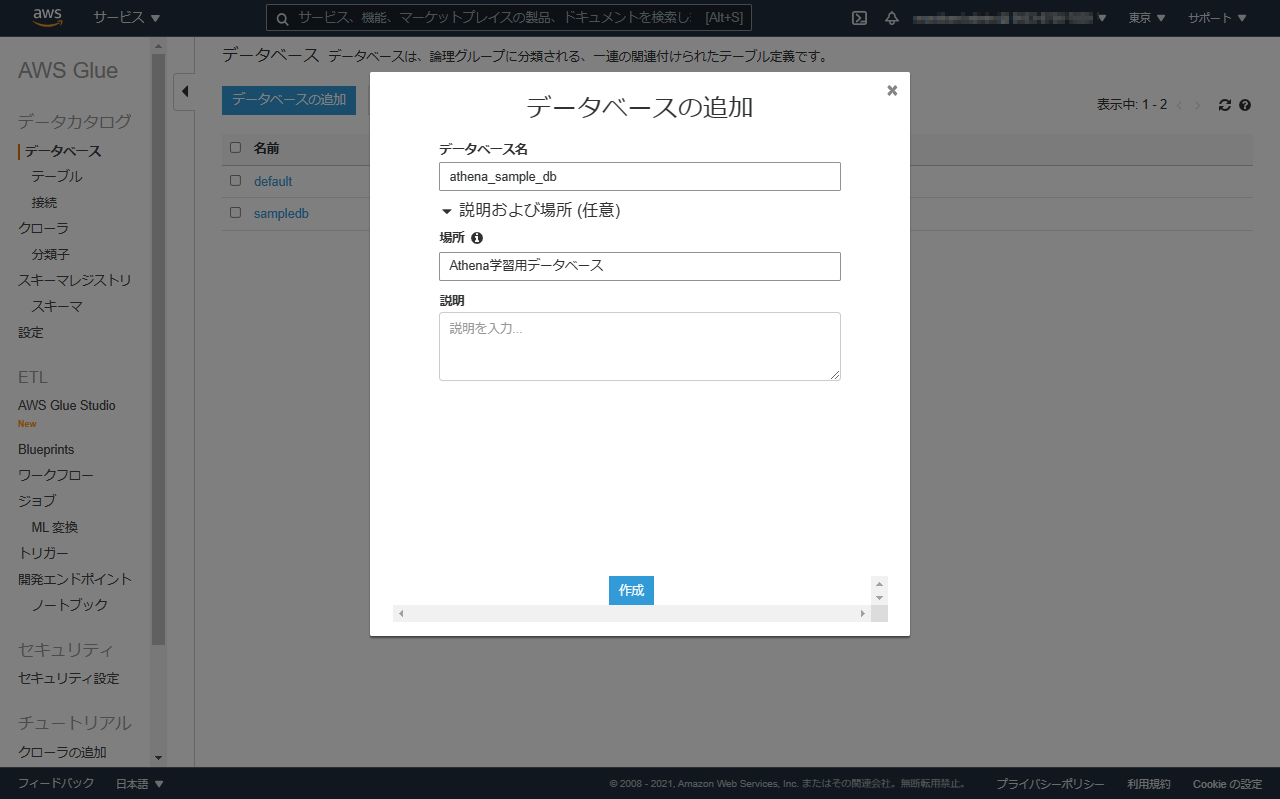Viewport: 1280px width, 799px height.
Task: Open the blurred account name dropdown
Action: coord(1011,18)
